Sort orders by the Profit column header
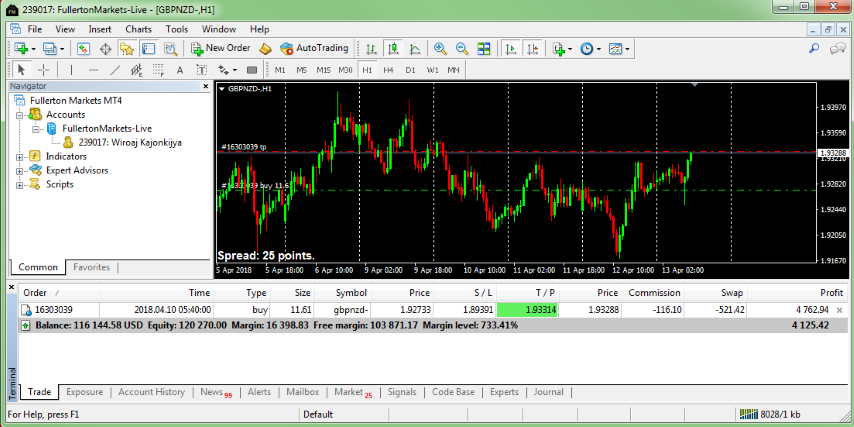Screen dimensions: 854x427 (x=797, y=292)
